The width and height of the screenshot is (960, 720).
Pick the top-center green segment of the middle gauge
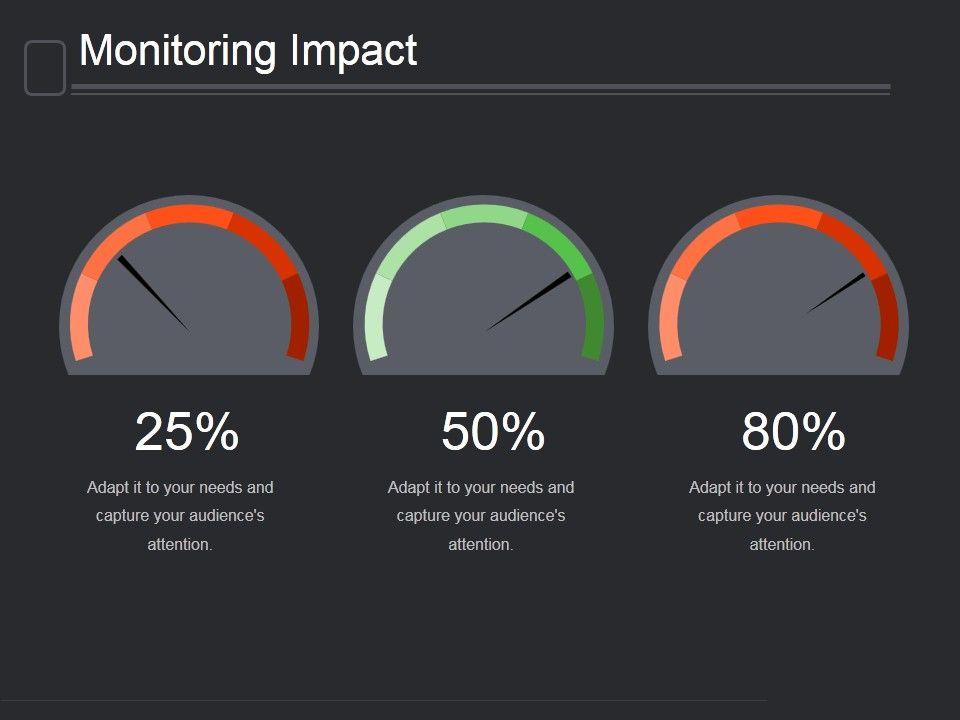(x=484, y=215)
